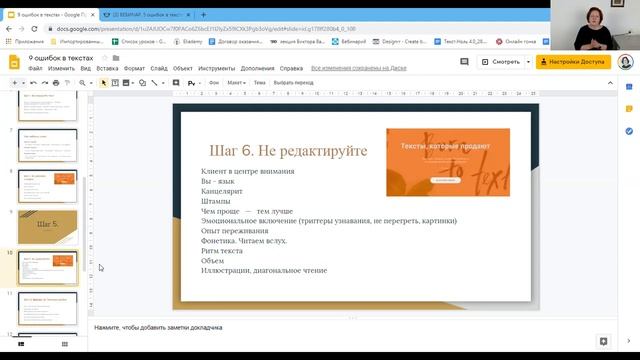The height and width of the screenshot is (360, 640).
Task: Open the Вставка menu
Action: pos(107,69)
